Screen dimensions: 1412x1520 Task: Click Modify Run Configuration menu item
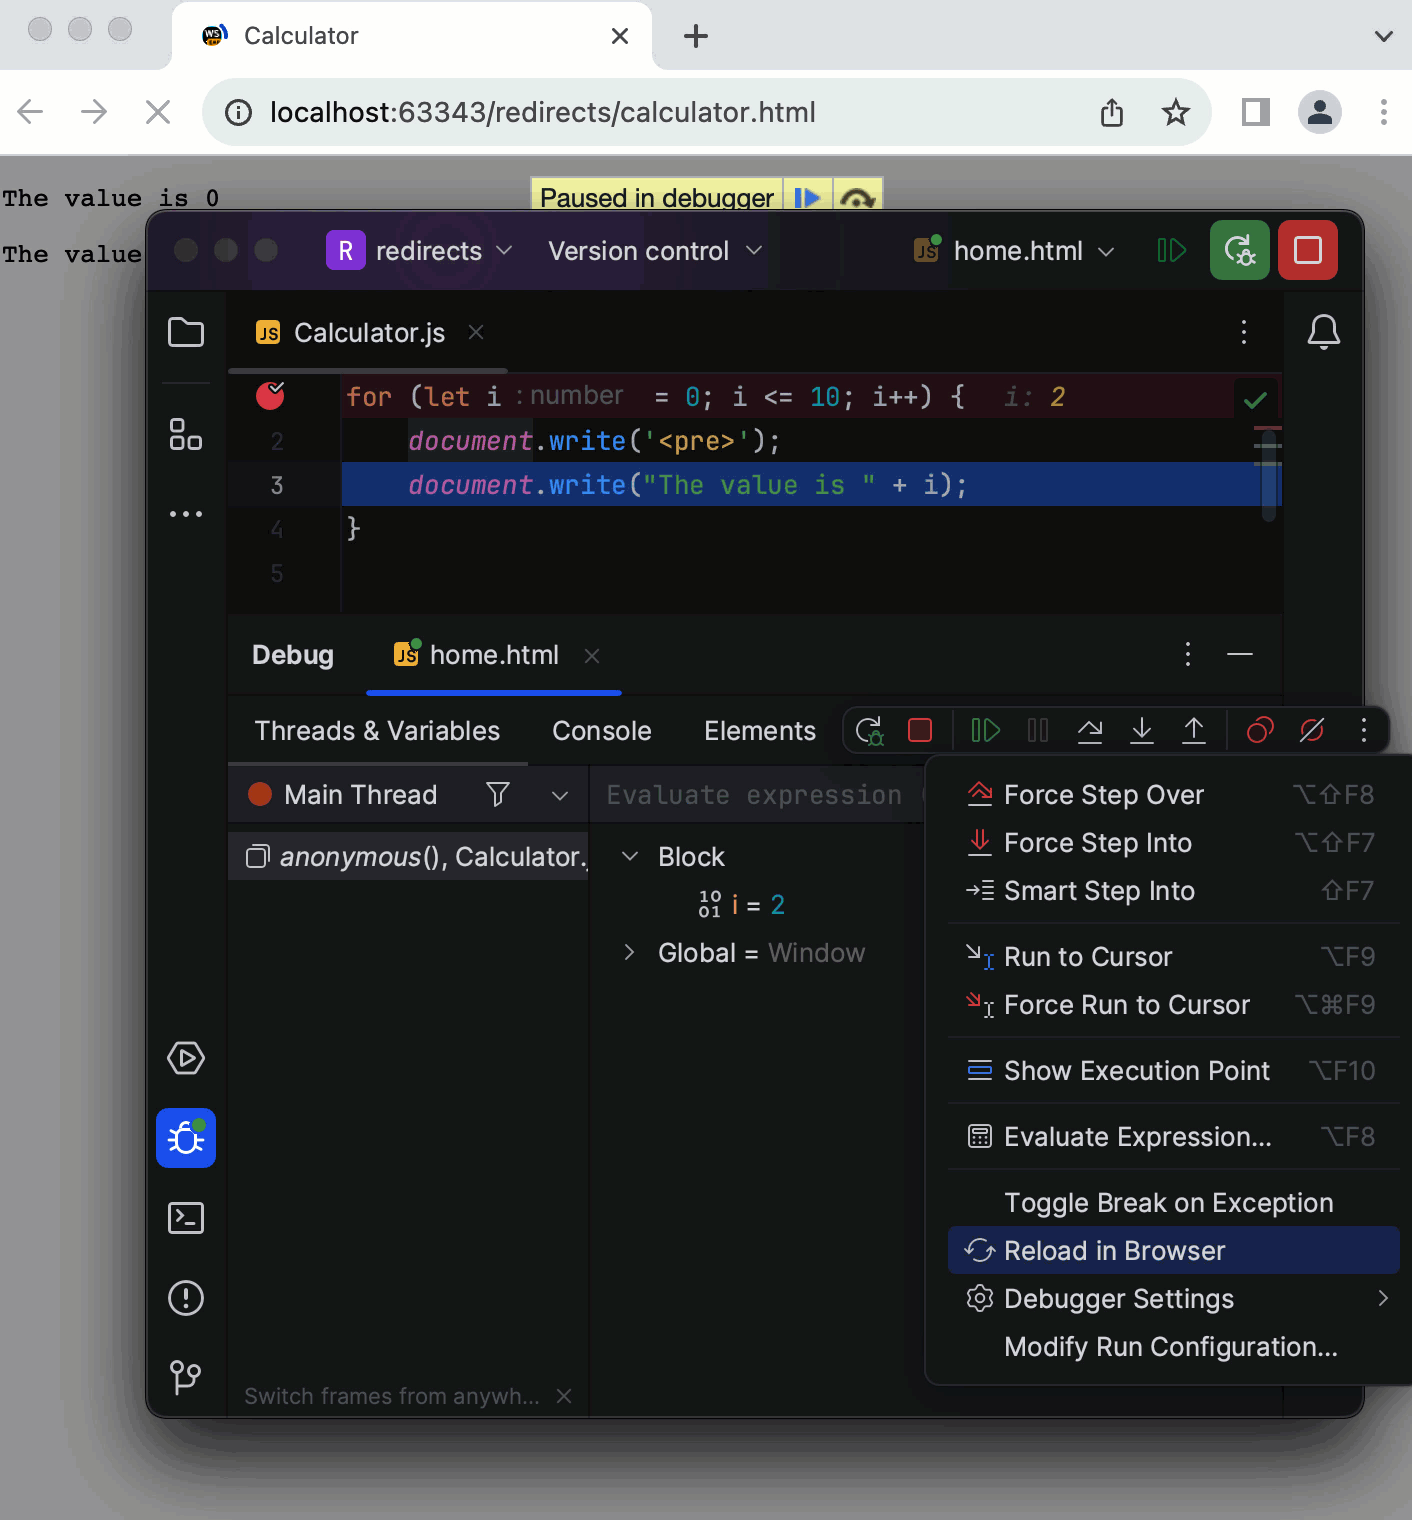click(1171, 1346)
